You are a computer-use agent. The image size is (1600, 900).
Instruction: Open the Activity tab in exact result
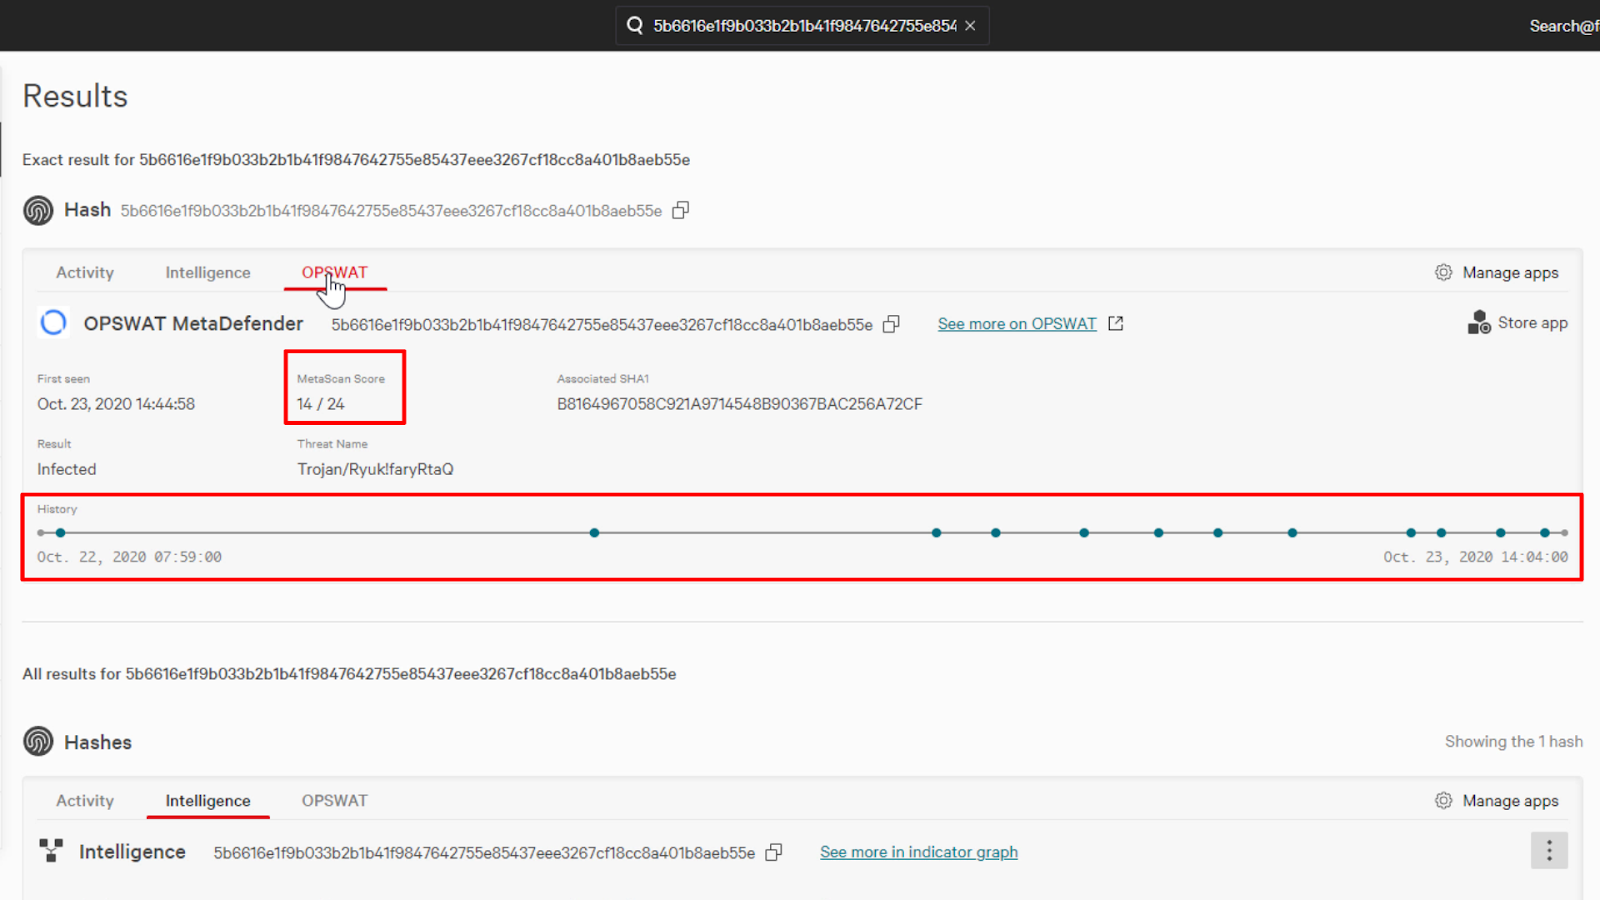[85, 272]
